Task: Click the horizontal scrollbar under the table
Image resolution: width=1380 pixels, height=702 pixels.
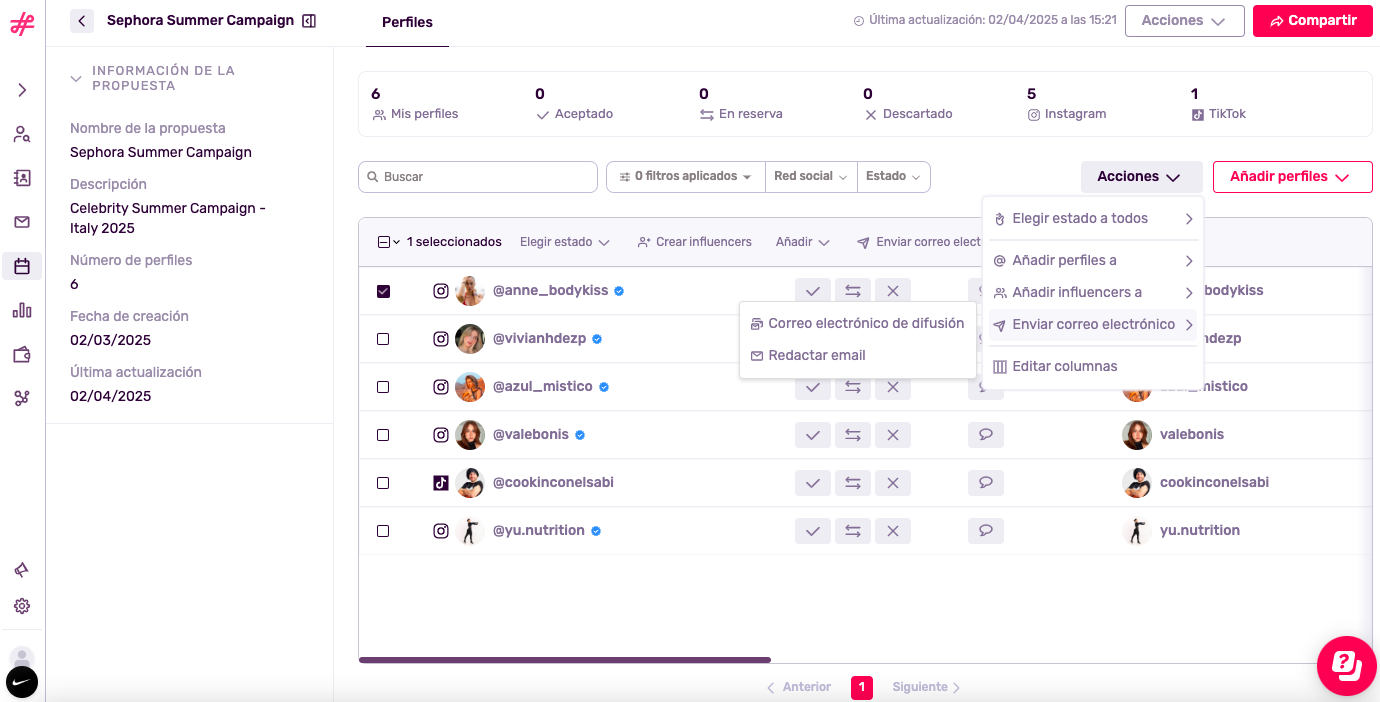Action: tap(565, 660)
